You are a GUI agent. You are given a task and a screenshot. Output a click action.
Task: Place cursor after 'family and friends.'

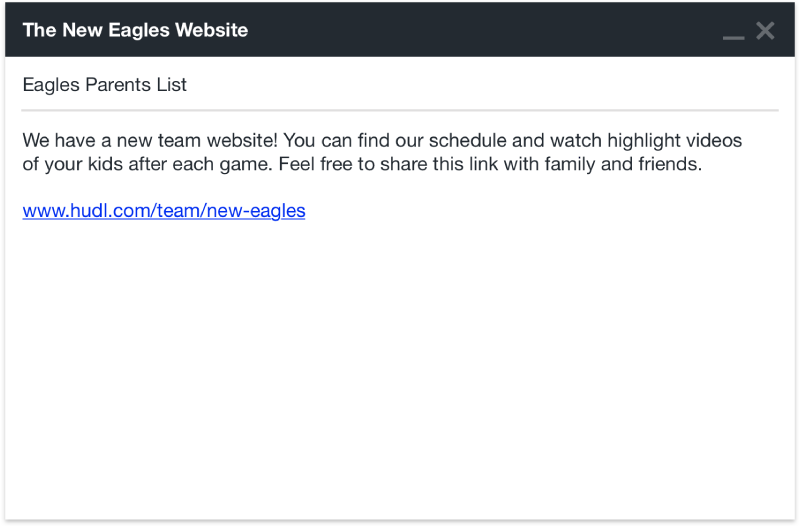point(703,164)
